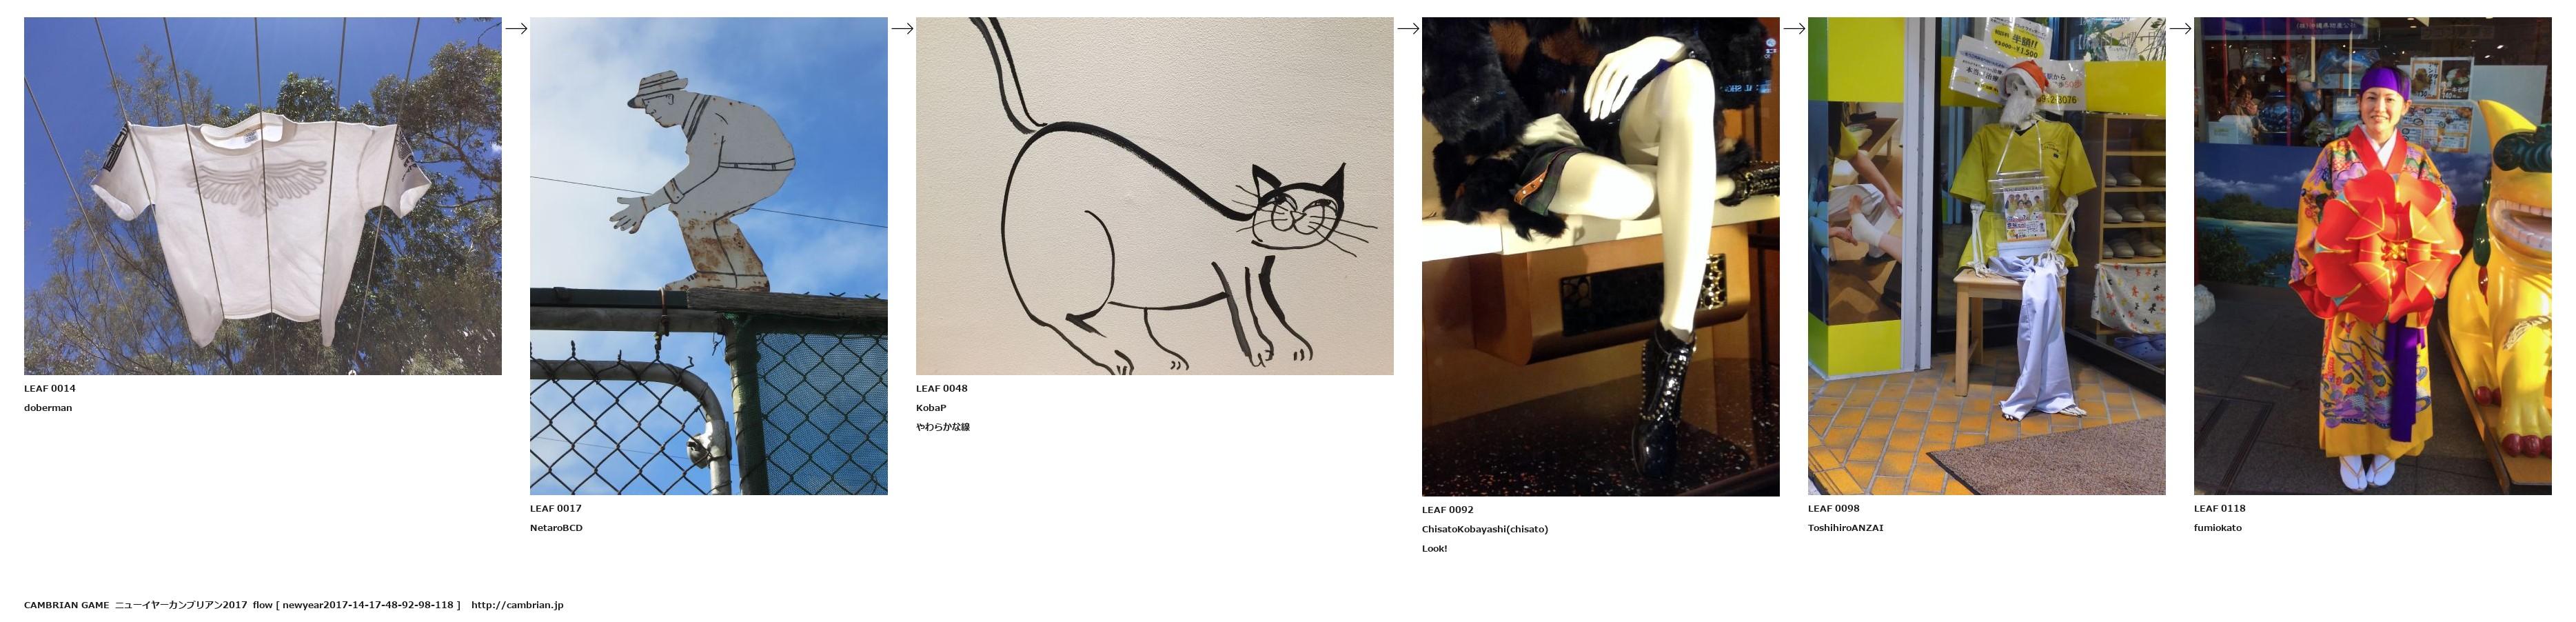Click author name doberman
2576x622 pixels.
tap(48, 408)
